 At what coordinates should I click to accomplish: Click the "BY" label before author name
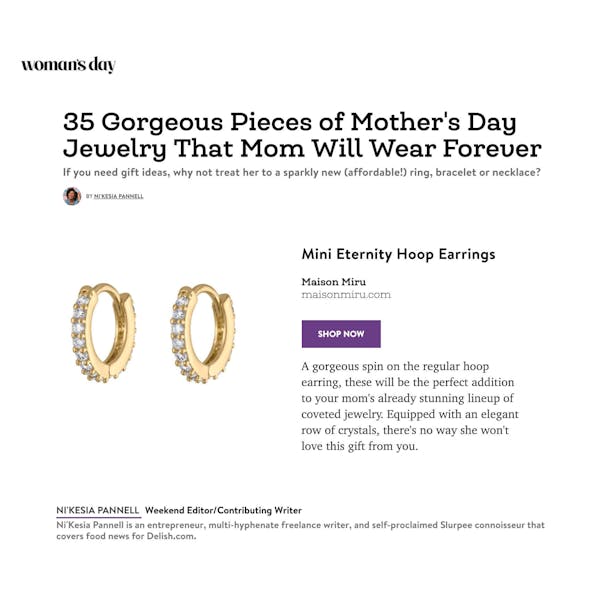[89, 197]
